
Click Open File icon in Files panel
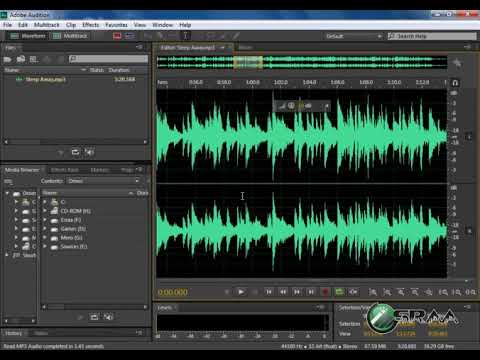(7, 59)
